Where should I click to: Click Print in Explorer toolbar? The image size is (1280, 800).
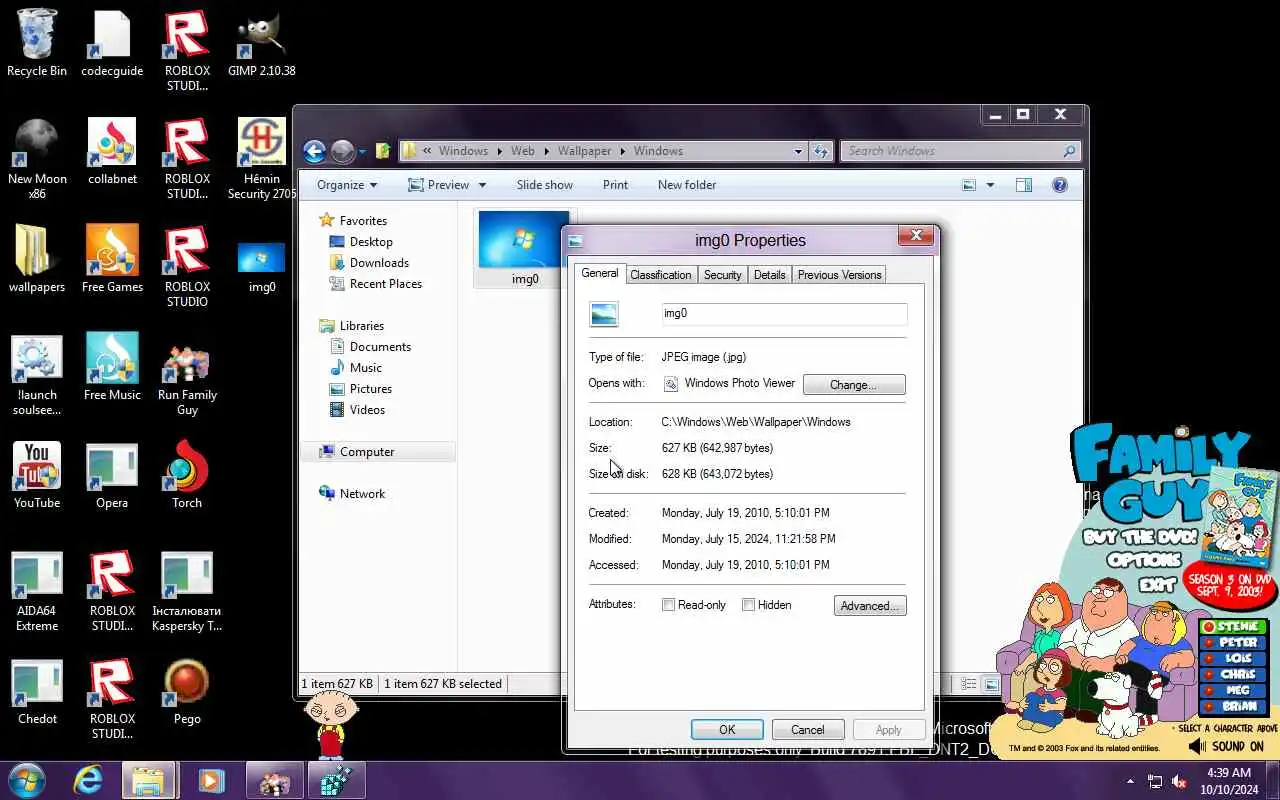(x=615, y=185)
